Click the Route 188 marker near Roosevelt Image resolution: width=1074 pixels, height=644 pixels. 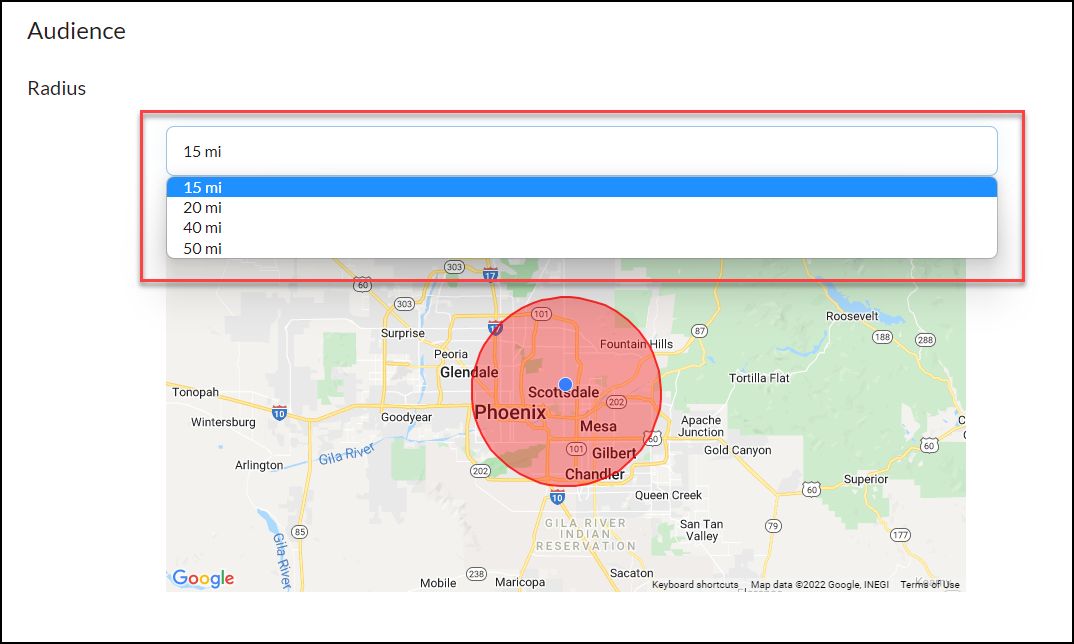[882, 337]
